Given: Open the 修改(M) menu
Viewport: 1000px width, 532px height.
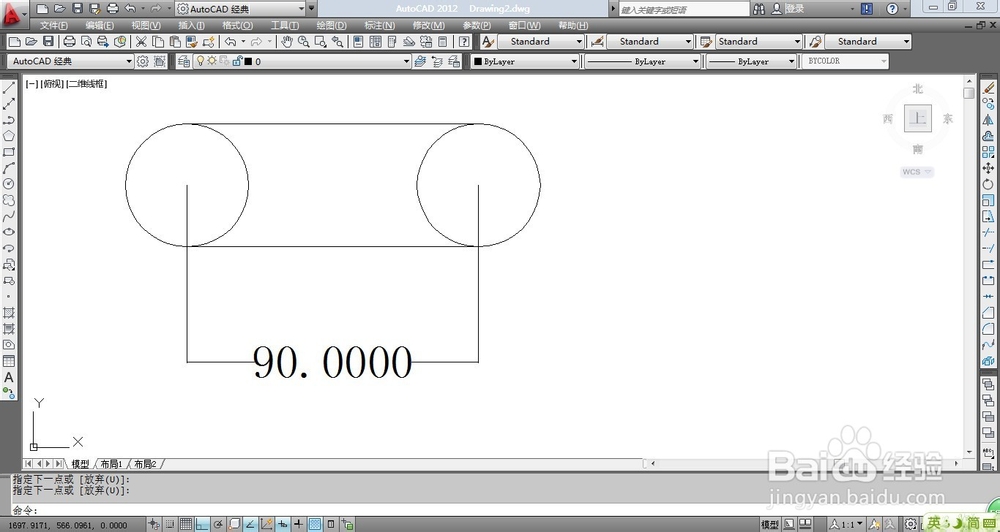Looking at the screenshot, I should (x=429, y=26).
